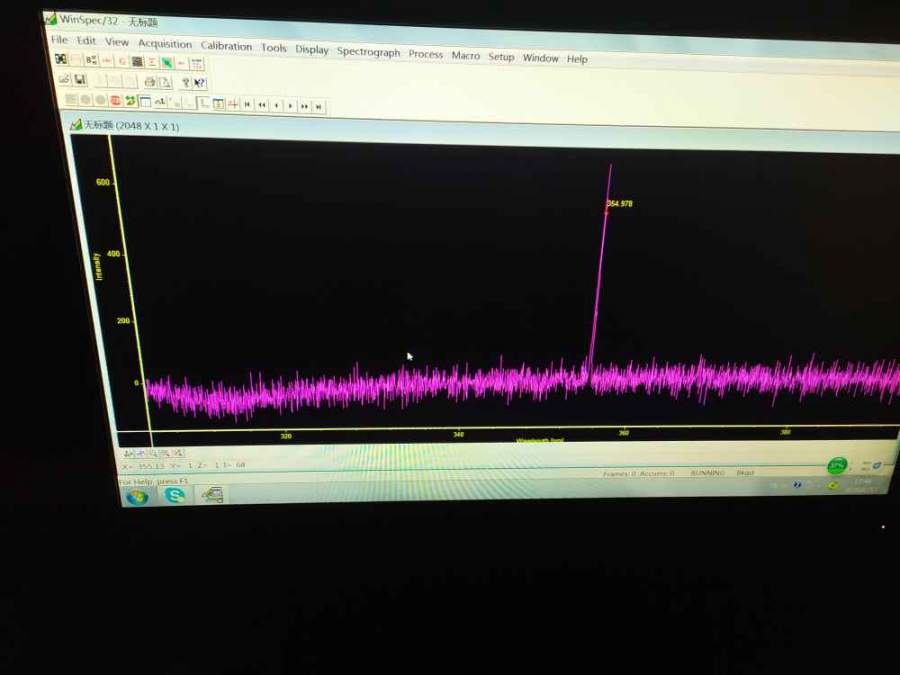
Task: Click the Open file folder icon
Action: coord(64,79)
